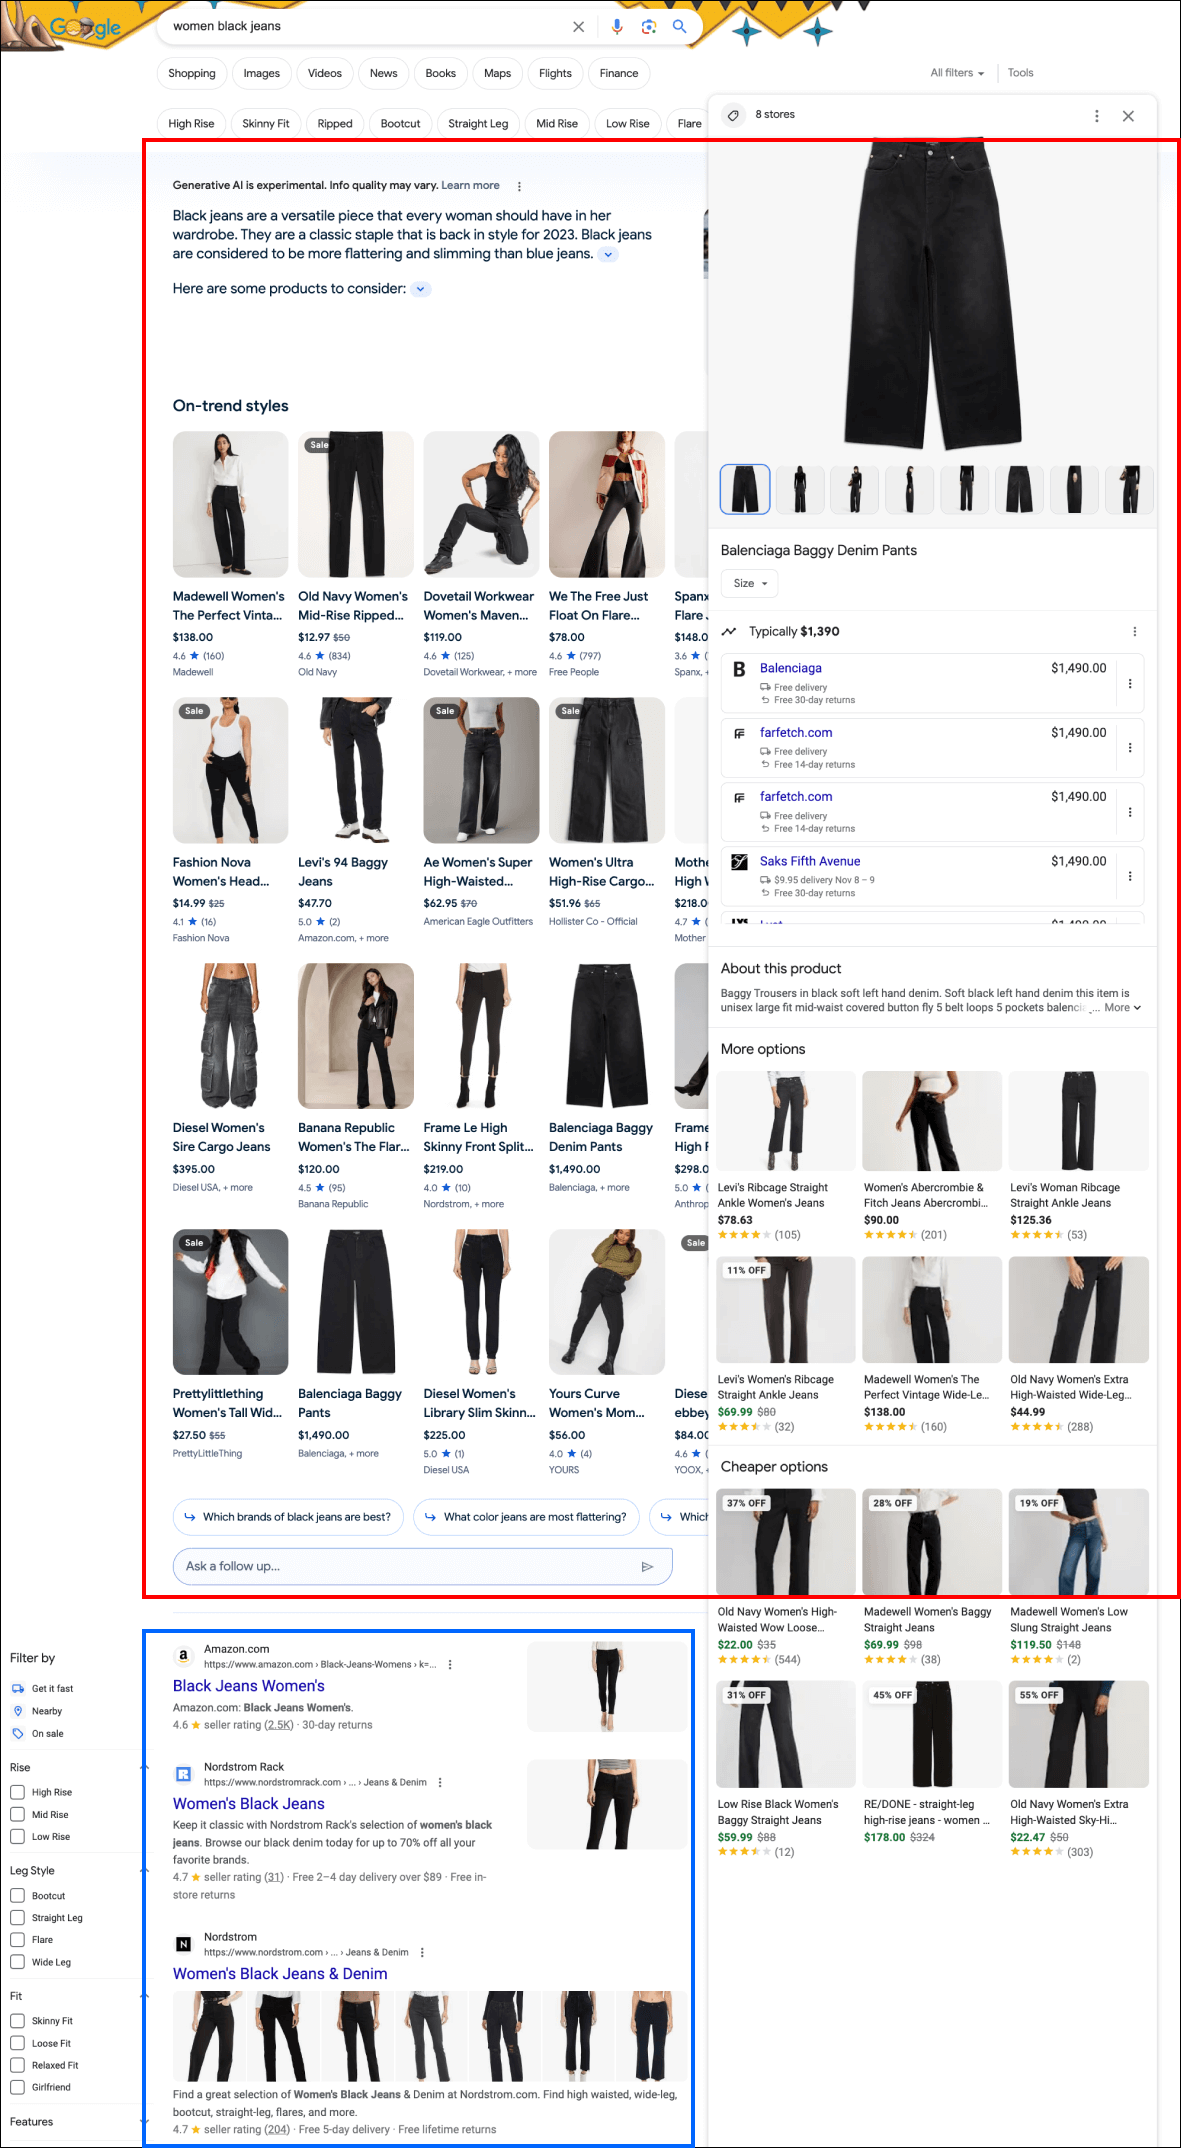Viewport: 1181px width, 2148px height.
Task: Click the Nordstrom Rack favicon icon
Action: click(183, 1774)
